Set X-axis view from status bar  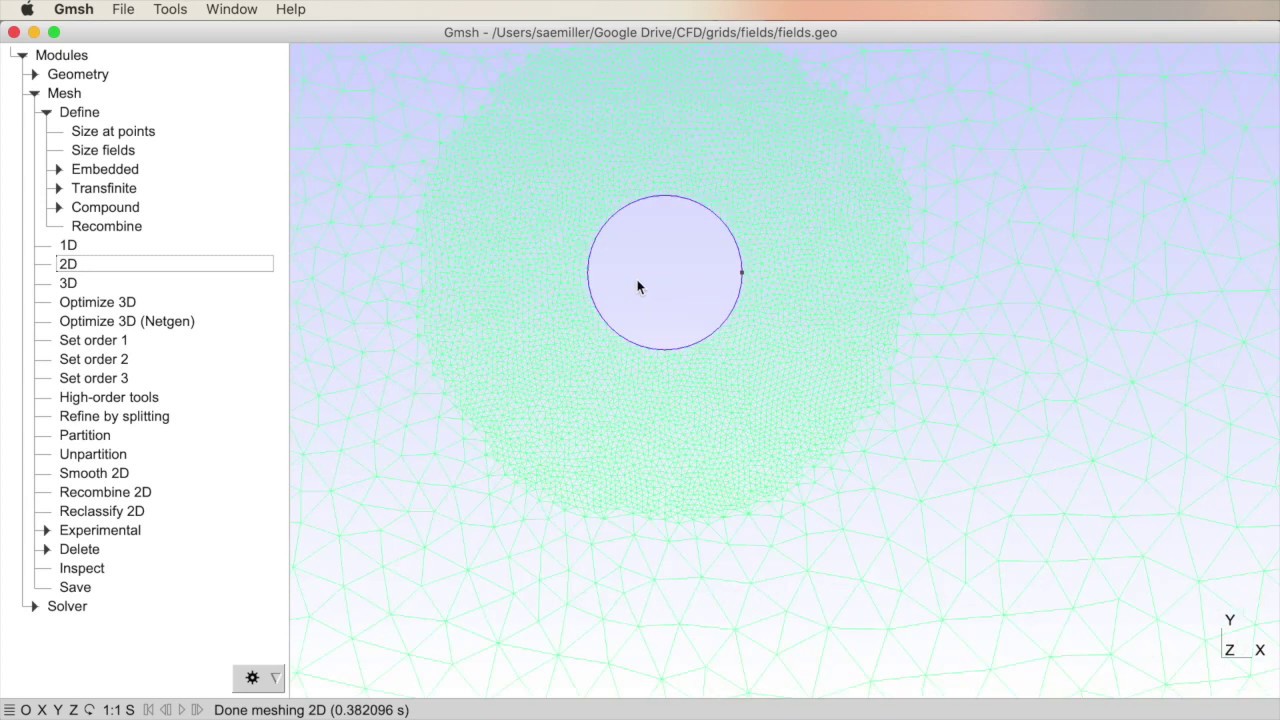click(42, 710)
